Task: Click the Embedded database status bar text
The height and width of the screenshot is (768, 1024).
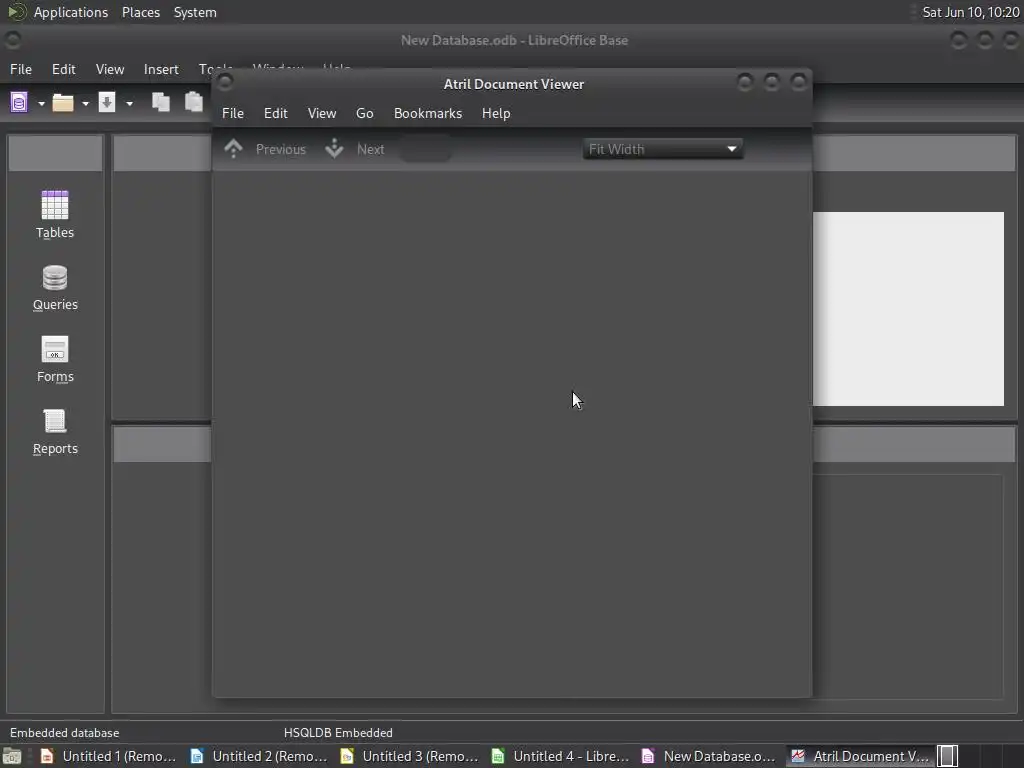Action: tap(65, 733)
